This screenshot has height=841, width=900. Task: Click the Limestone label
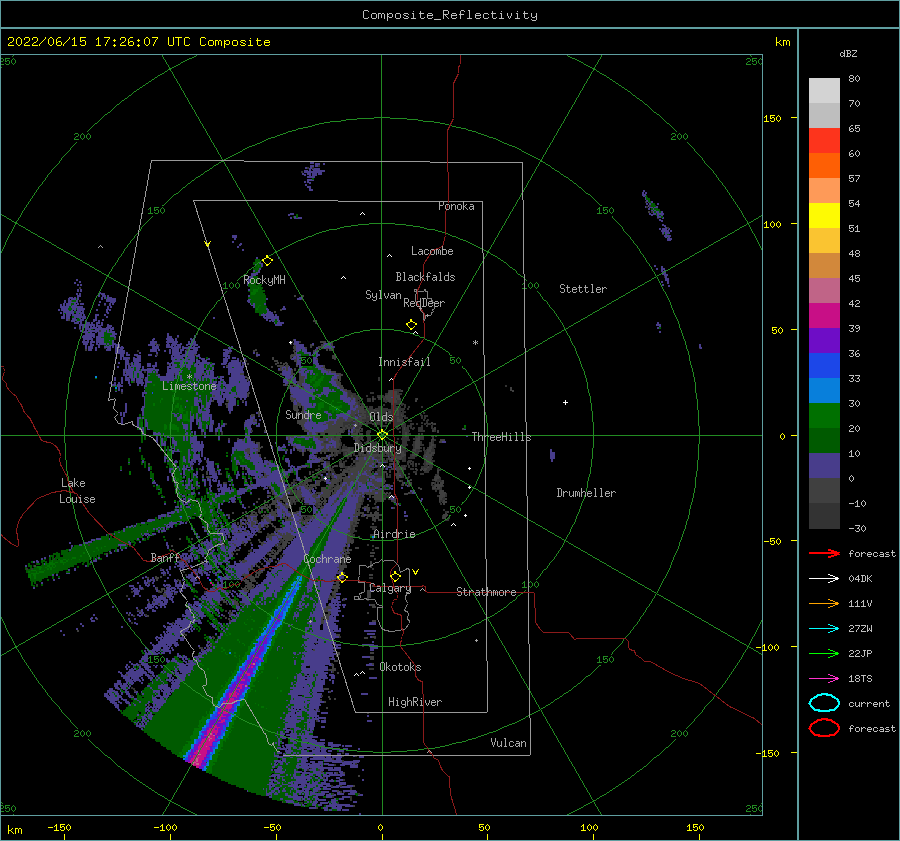click(189, 386)
